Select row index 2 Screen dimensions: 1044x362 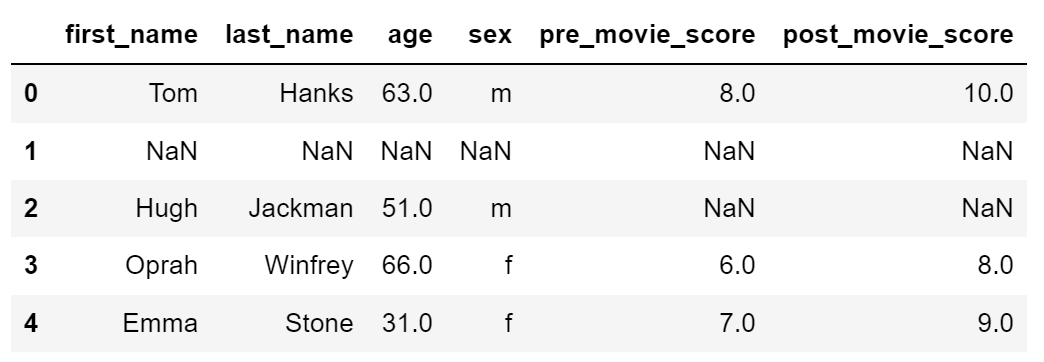(x=31, y=208)
